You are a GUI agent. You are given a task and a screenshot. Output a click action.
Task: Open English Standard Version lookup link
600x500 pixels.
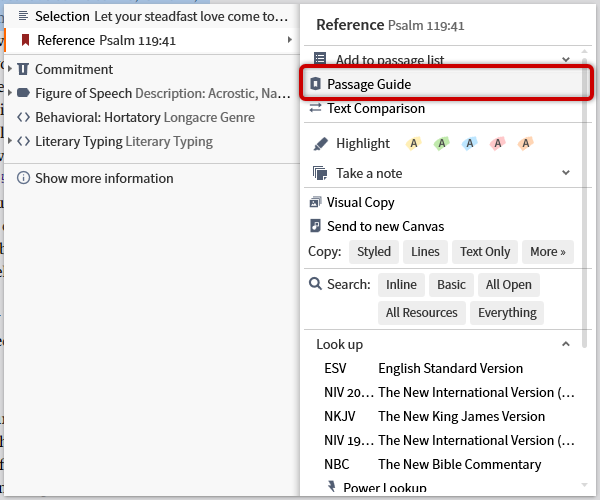tap(450, 368)
